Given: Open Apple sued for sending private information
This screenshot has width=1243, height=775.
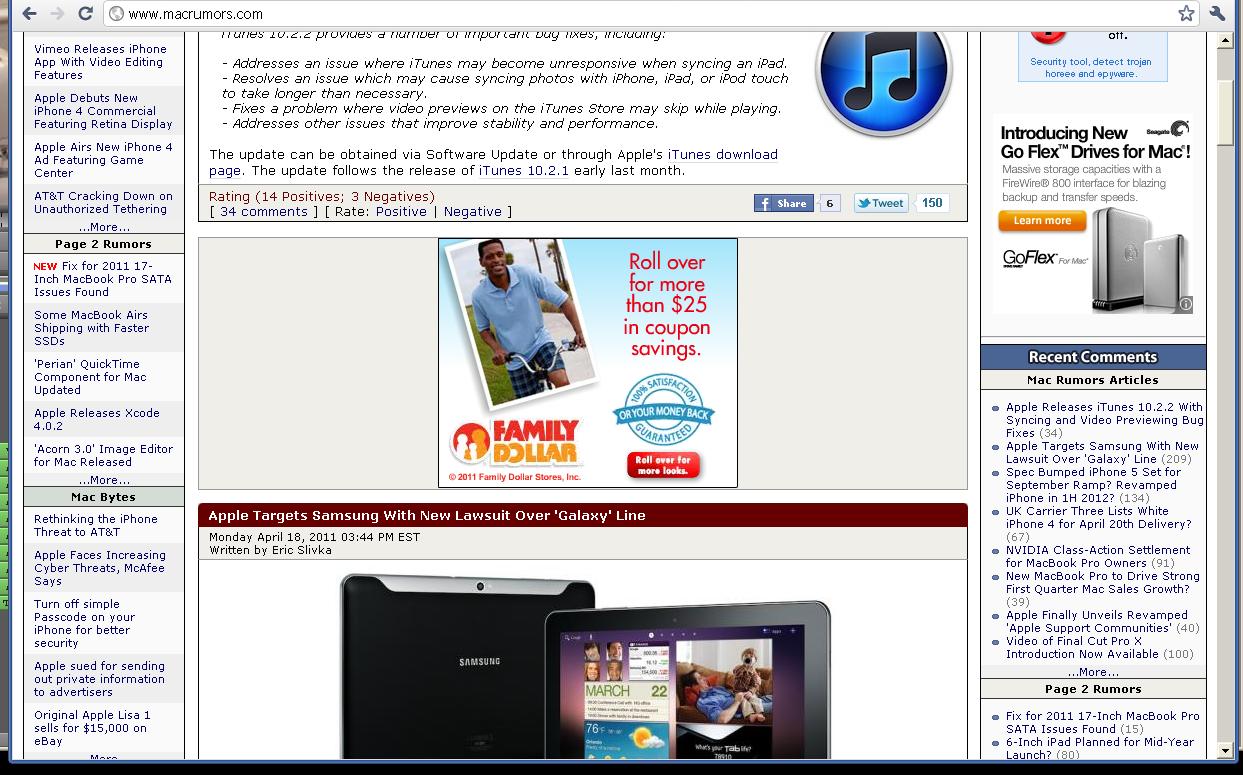Looking at the screenshot, I should click(x=99, y=679).
